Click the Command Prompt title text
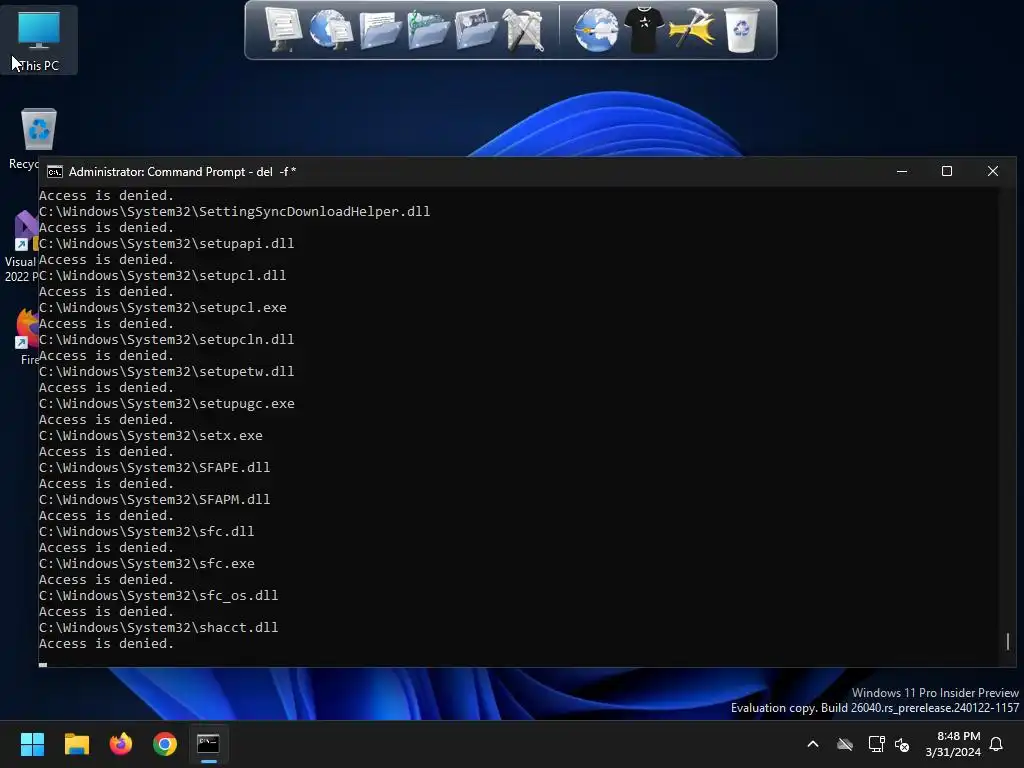 coord(182,172)
